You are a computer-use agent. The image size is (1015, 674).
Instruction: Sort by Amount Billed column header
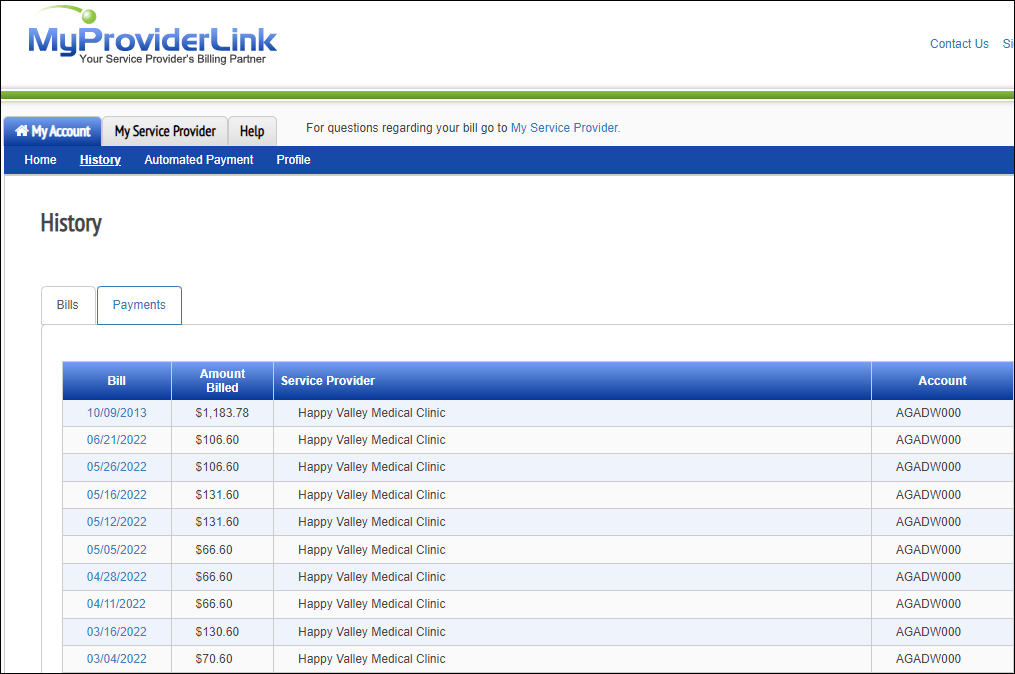tap(222, 381)
